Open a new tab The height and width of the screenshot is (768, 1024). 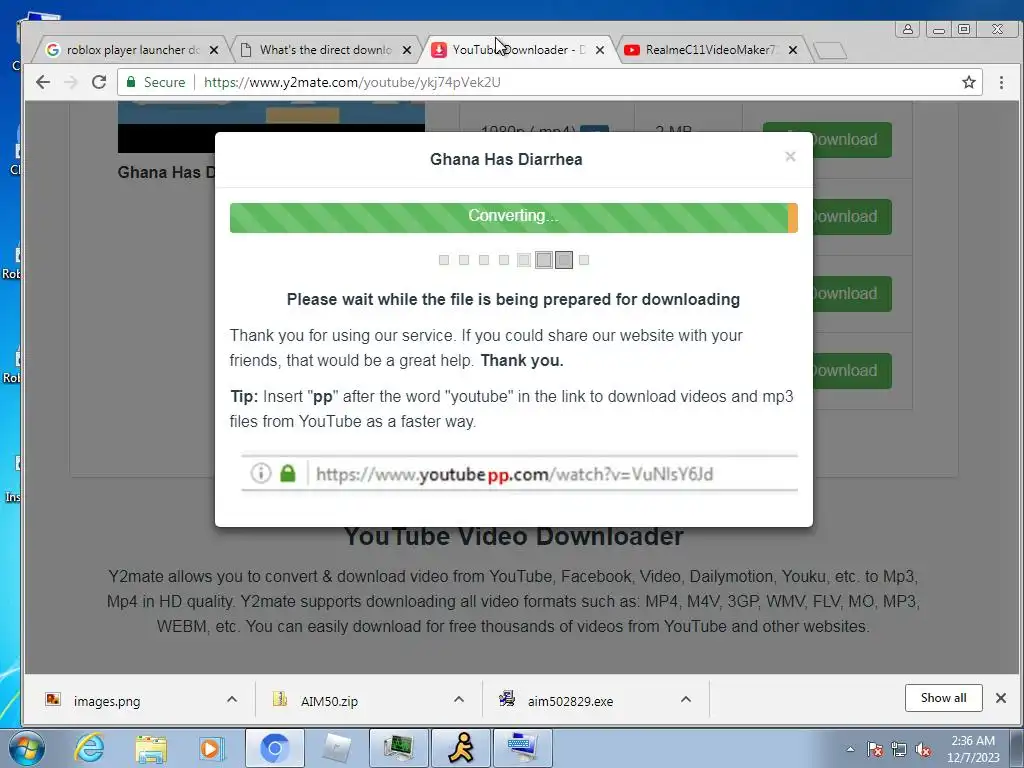click(830, 50)
